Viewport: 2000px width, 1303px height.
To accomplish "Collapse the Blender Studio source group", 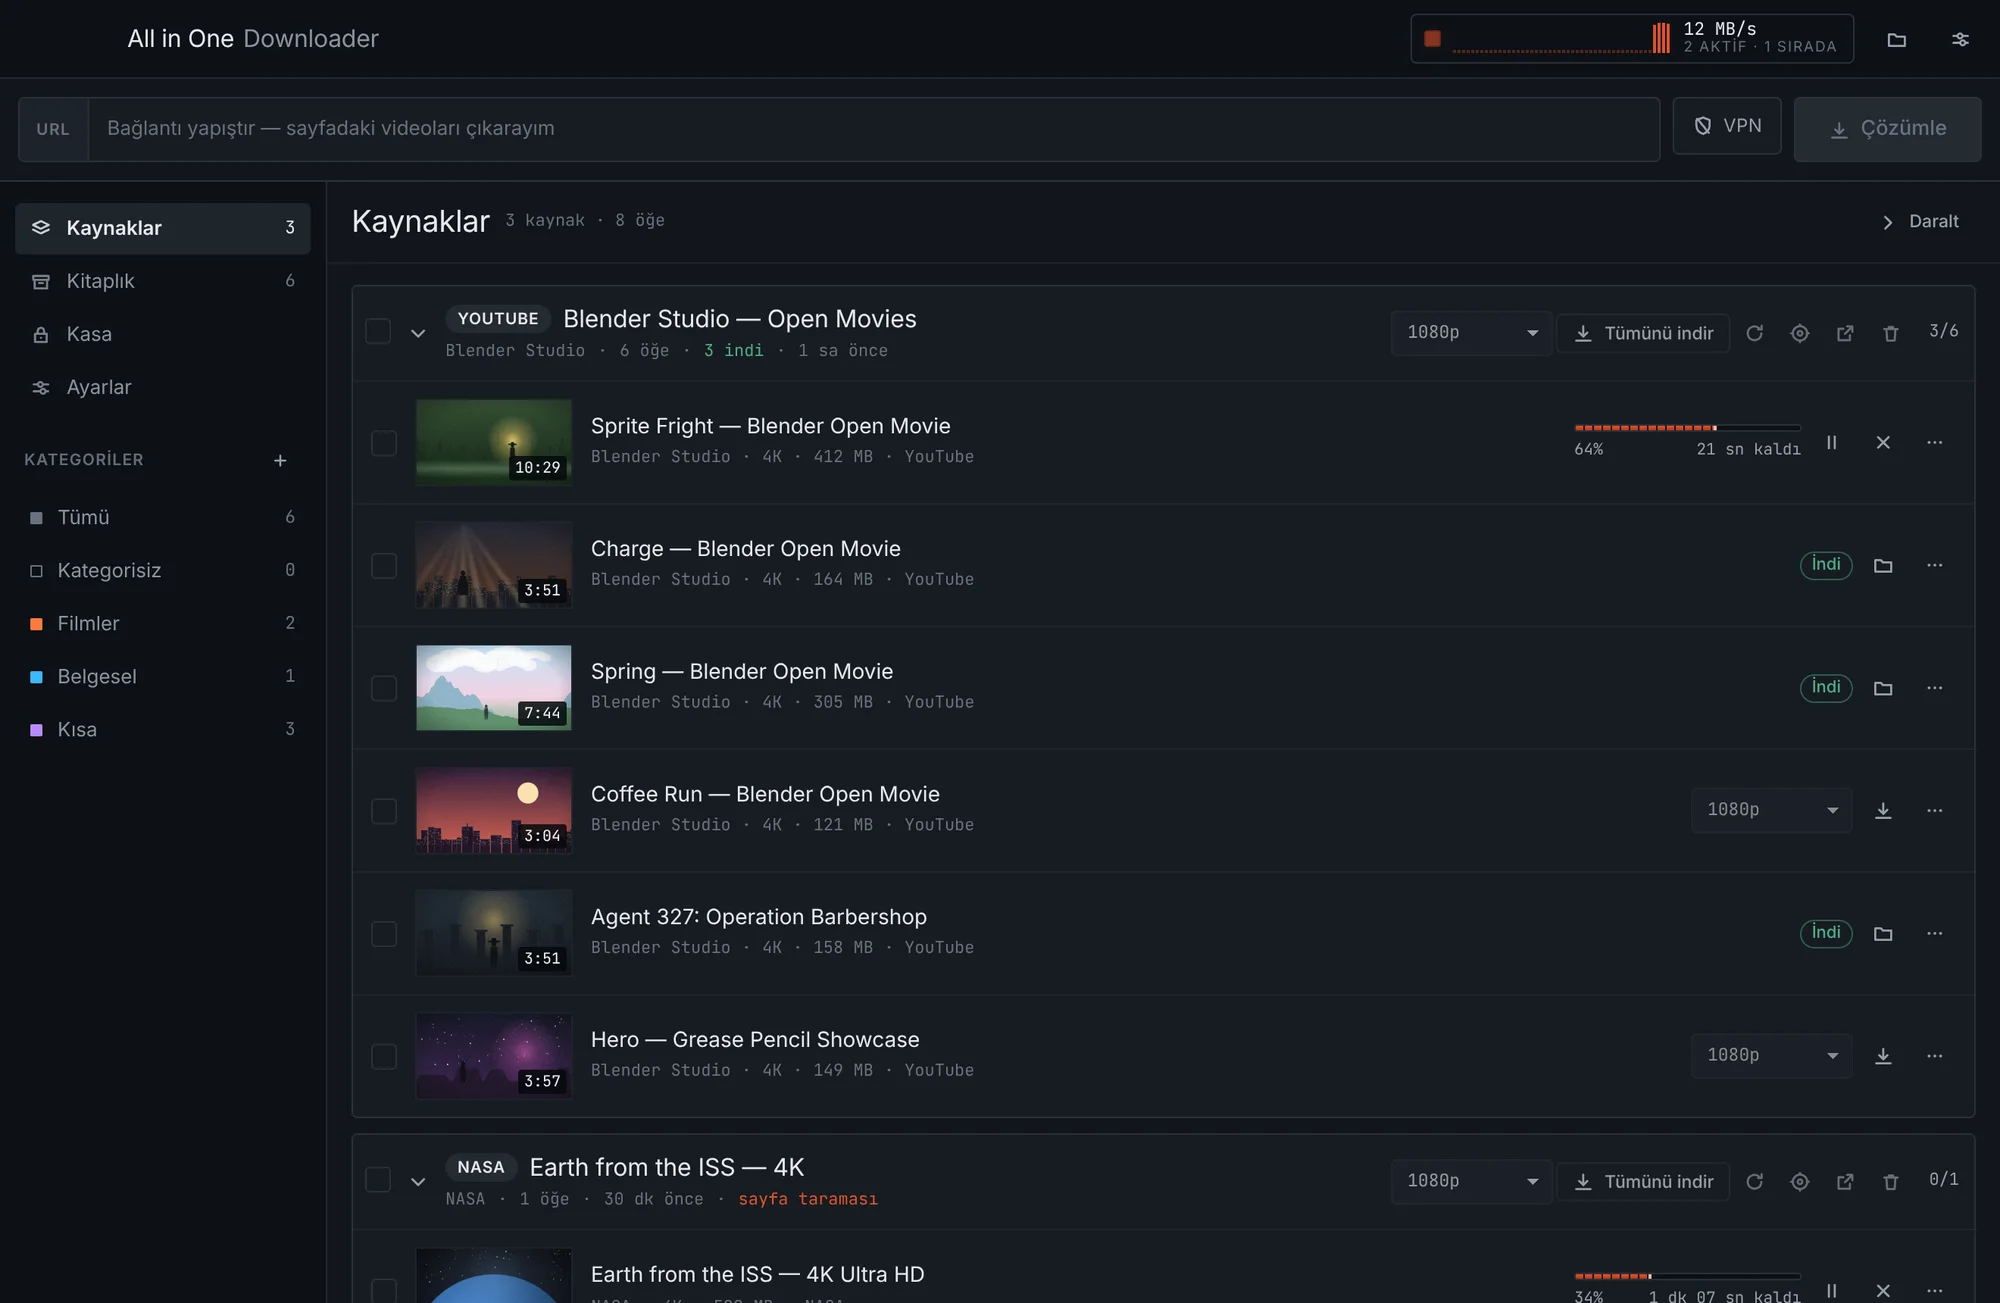I will (x=418, y=333).
